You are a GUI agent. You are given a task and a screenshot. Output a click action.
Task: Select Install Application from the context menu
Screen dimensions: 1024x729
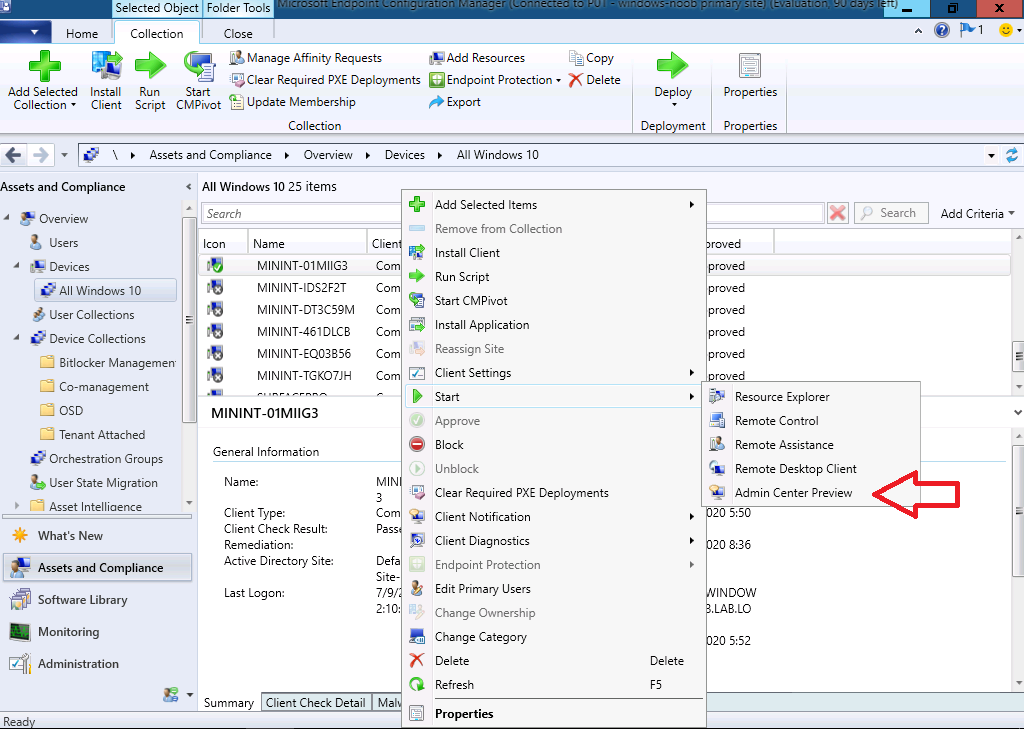(x=554, y=325)
